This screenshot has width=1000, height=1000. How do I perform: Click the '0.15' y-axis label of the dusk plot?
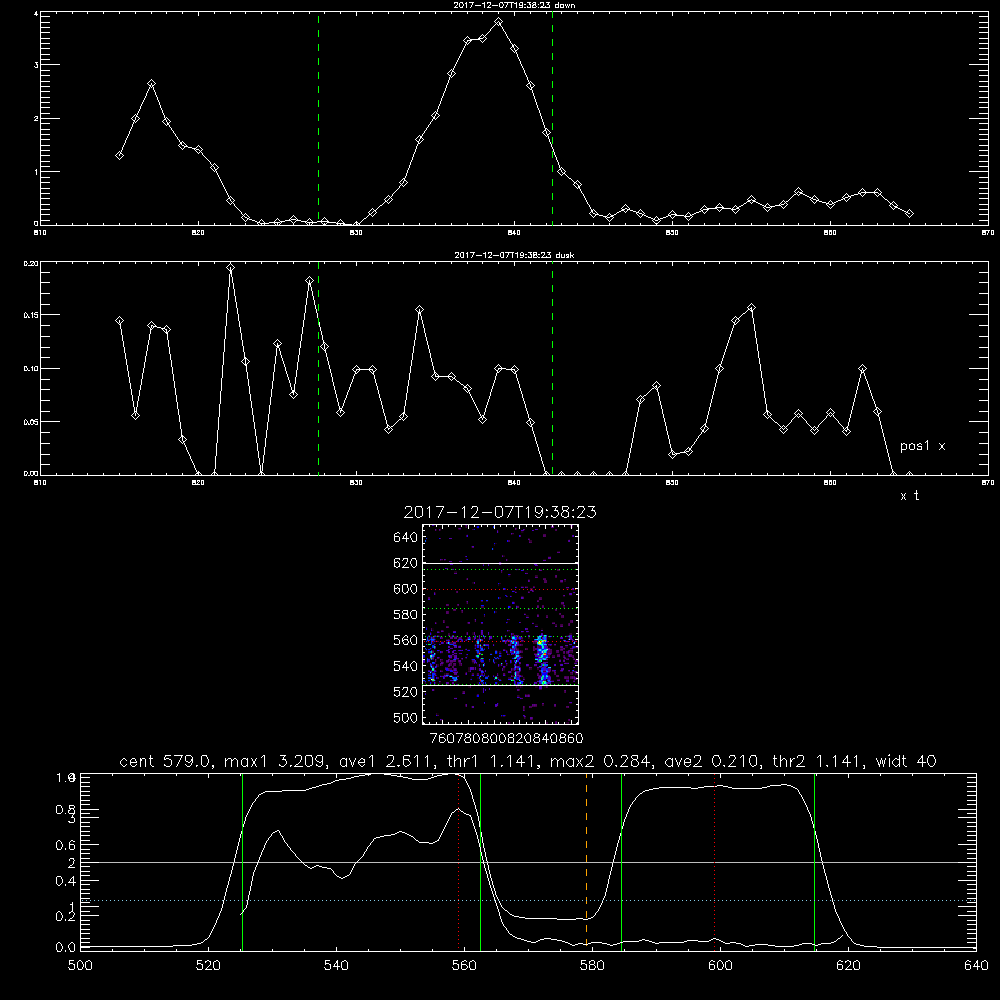coord(31,315)
